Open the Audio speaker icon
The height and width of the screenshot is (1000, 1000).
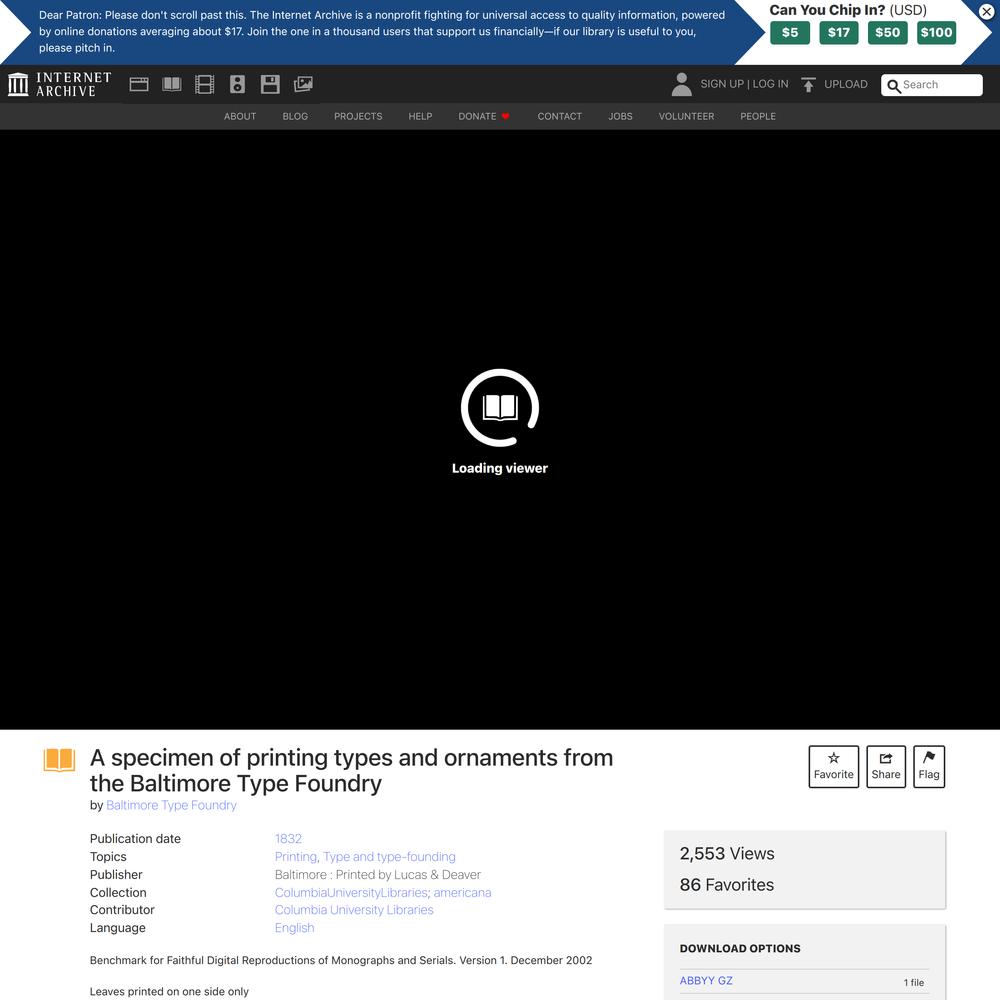tap(237, 84)
